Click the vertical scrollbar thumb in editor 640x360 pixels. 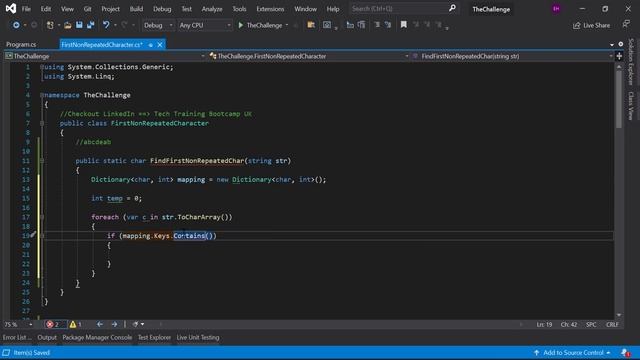coord(619,99)
